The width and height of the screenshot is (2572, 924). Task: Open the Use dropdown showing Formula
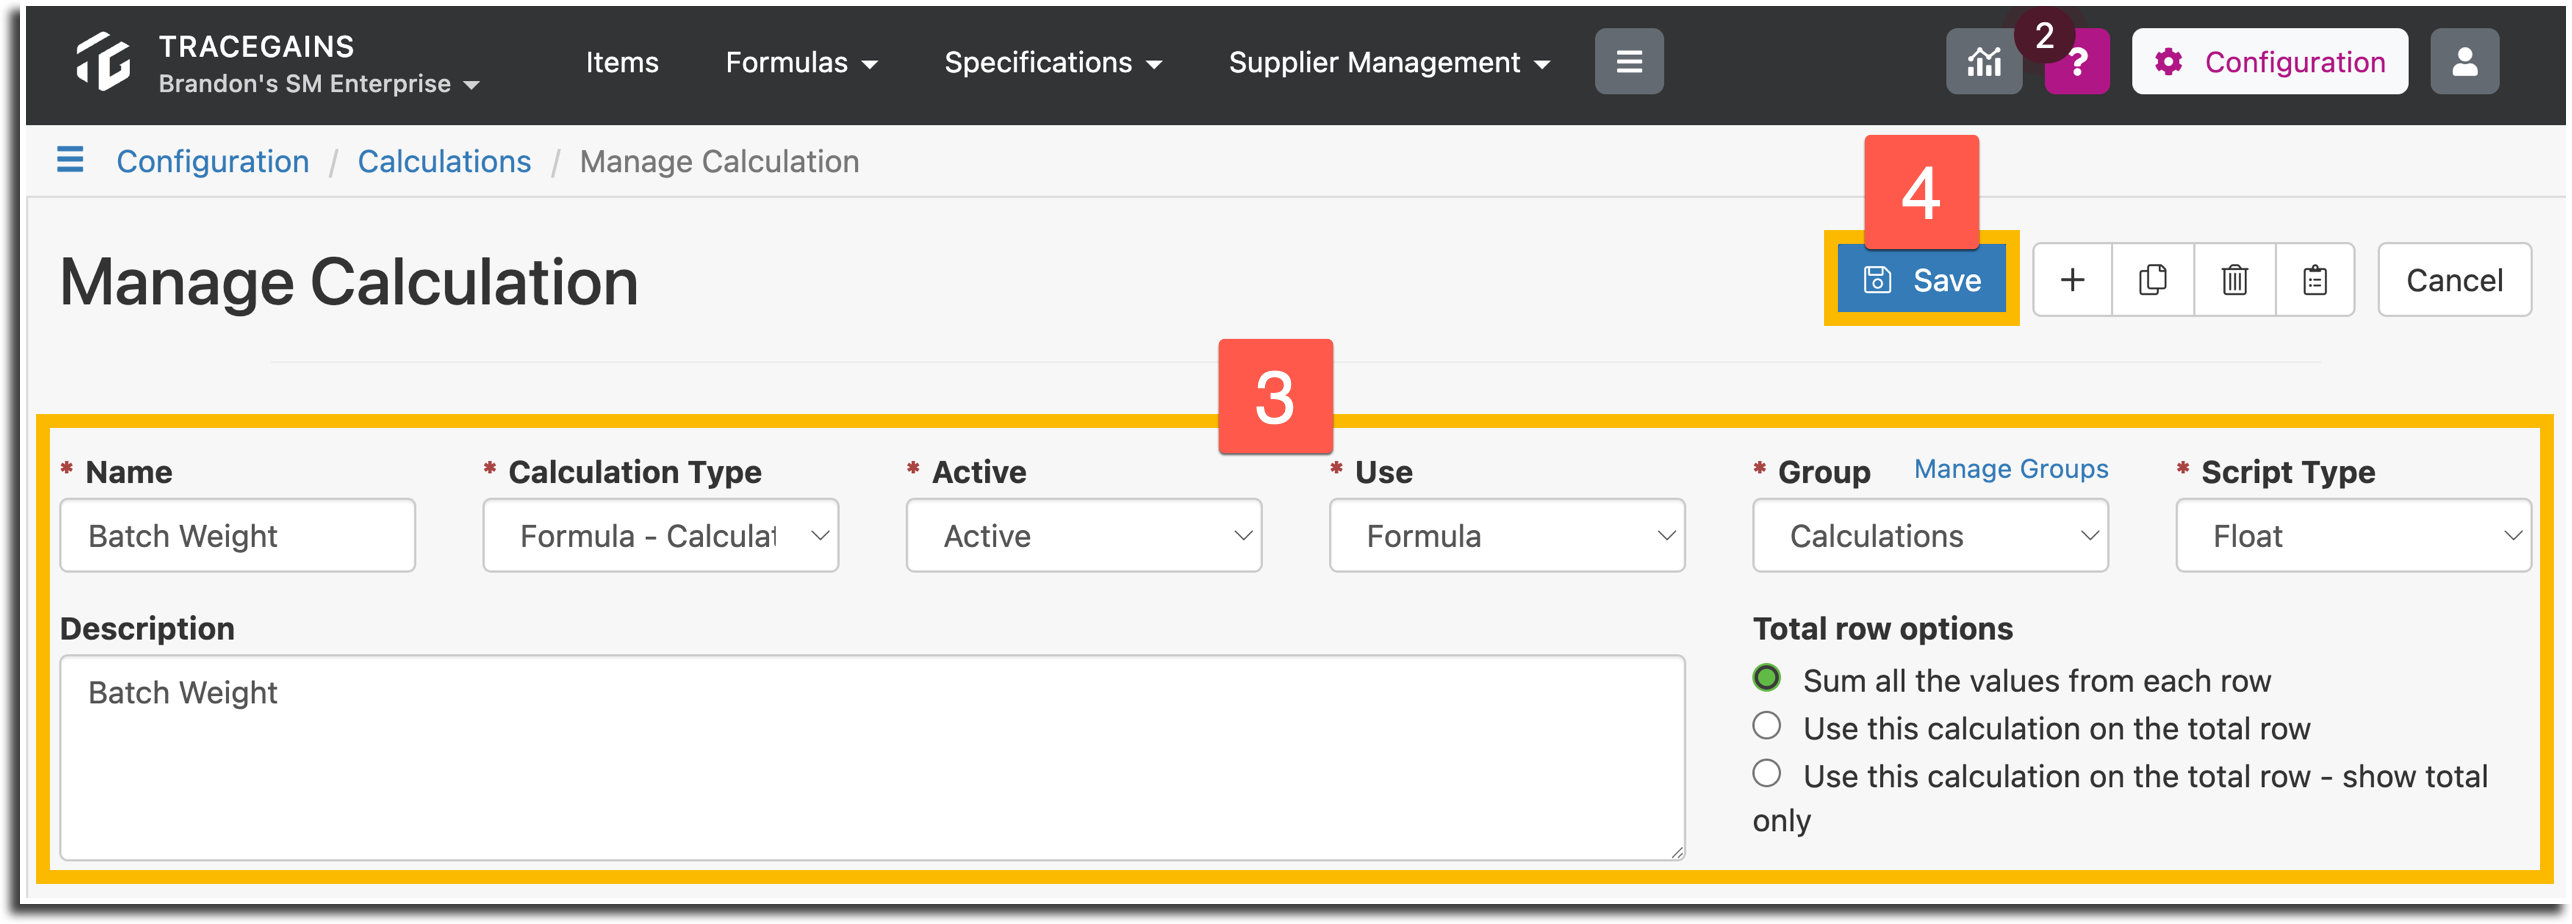1506,536
